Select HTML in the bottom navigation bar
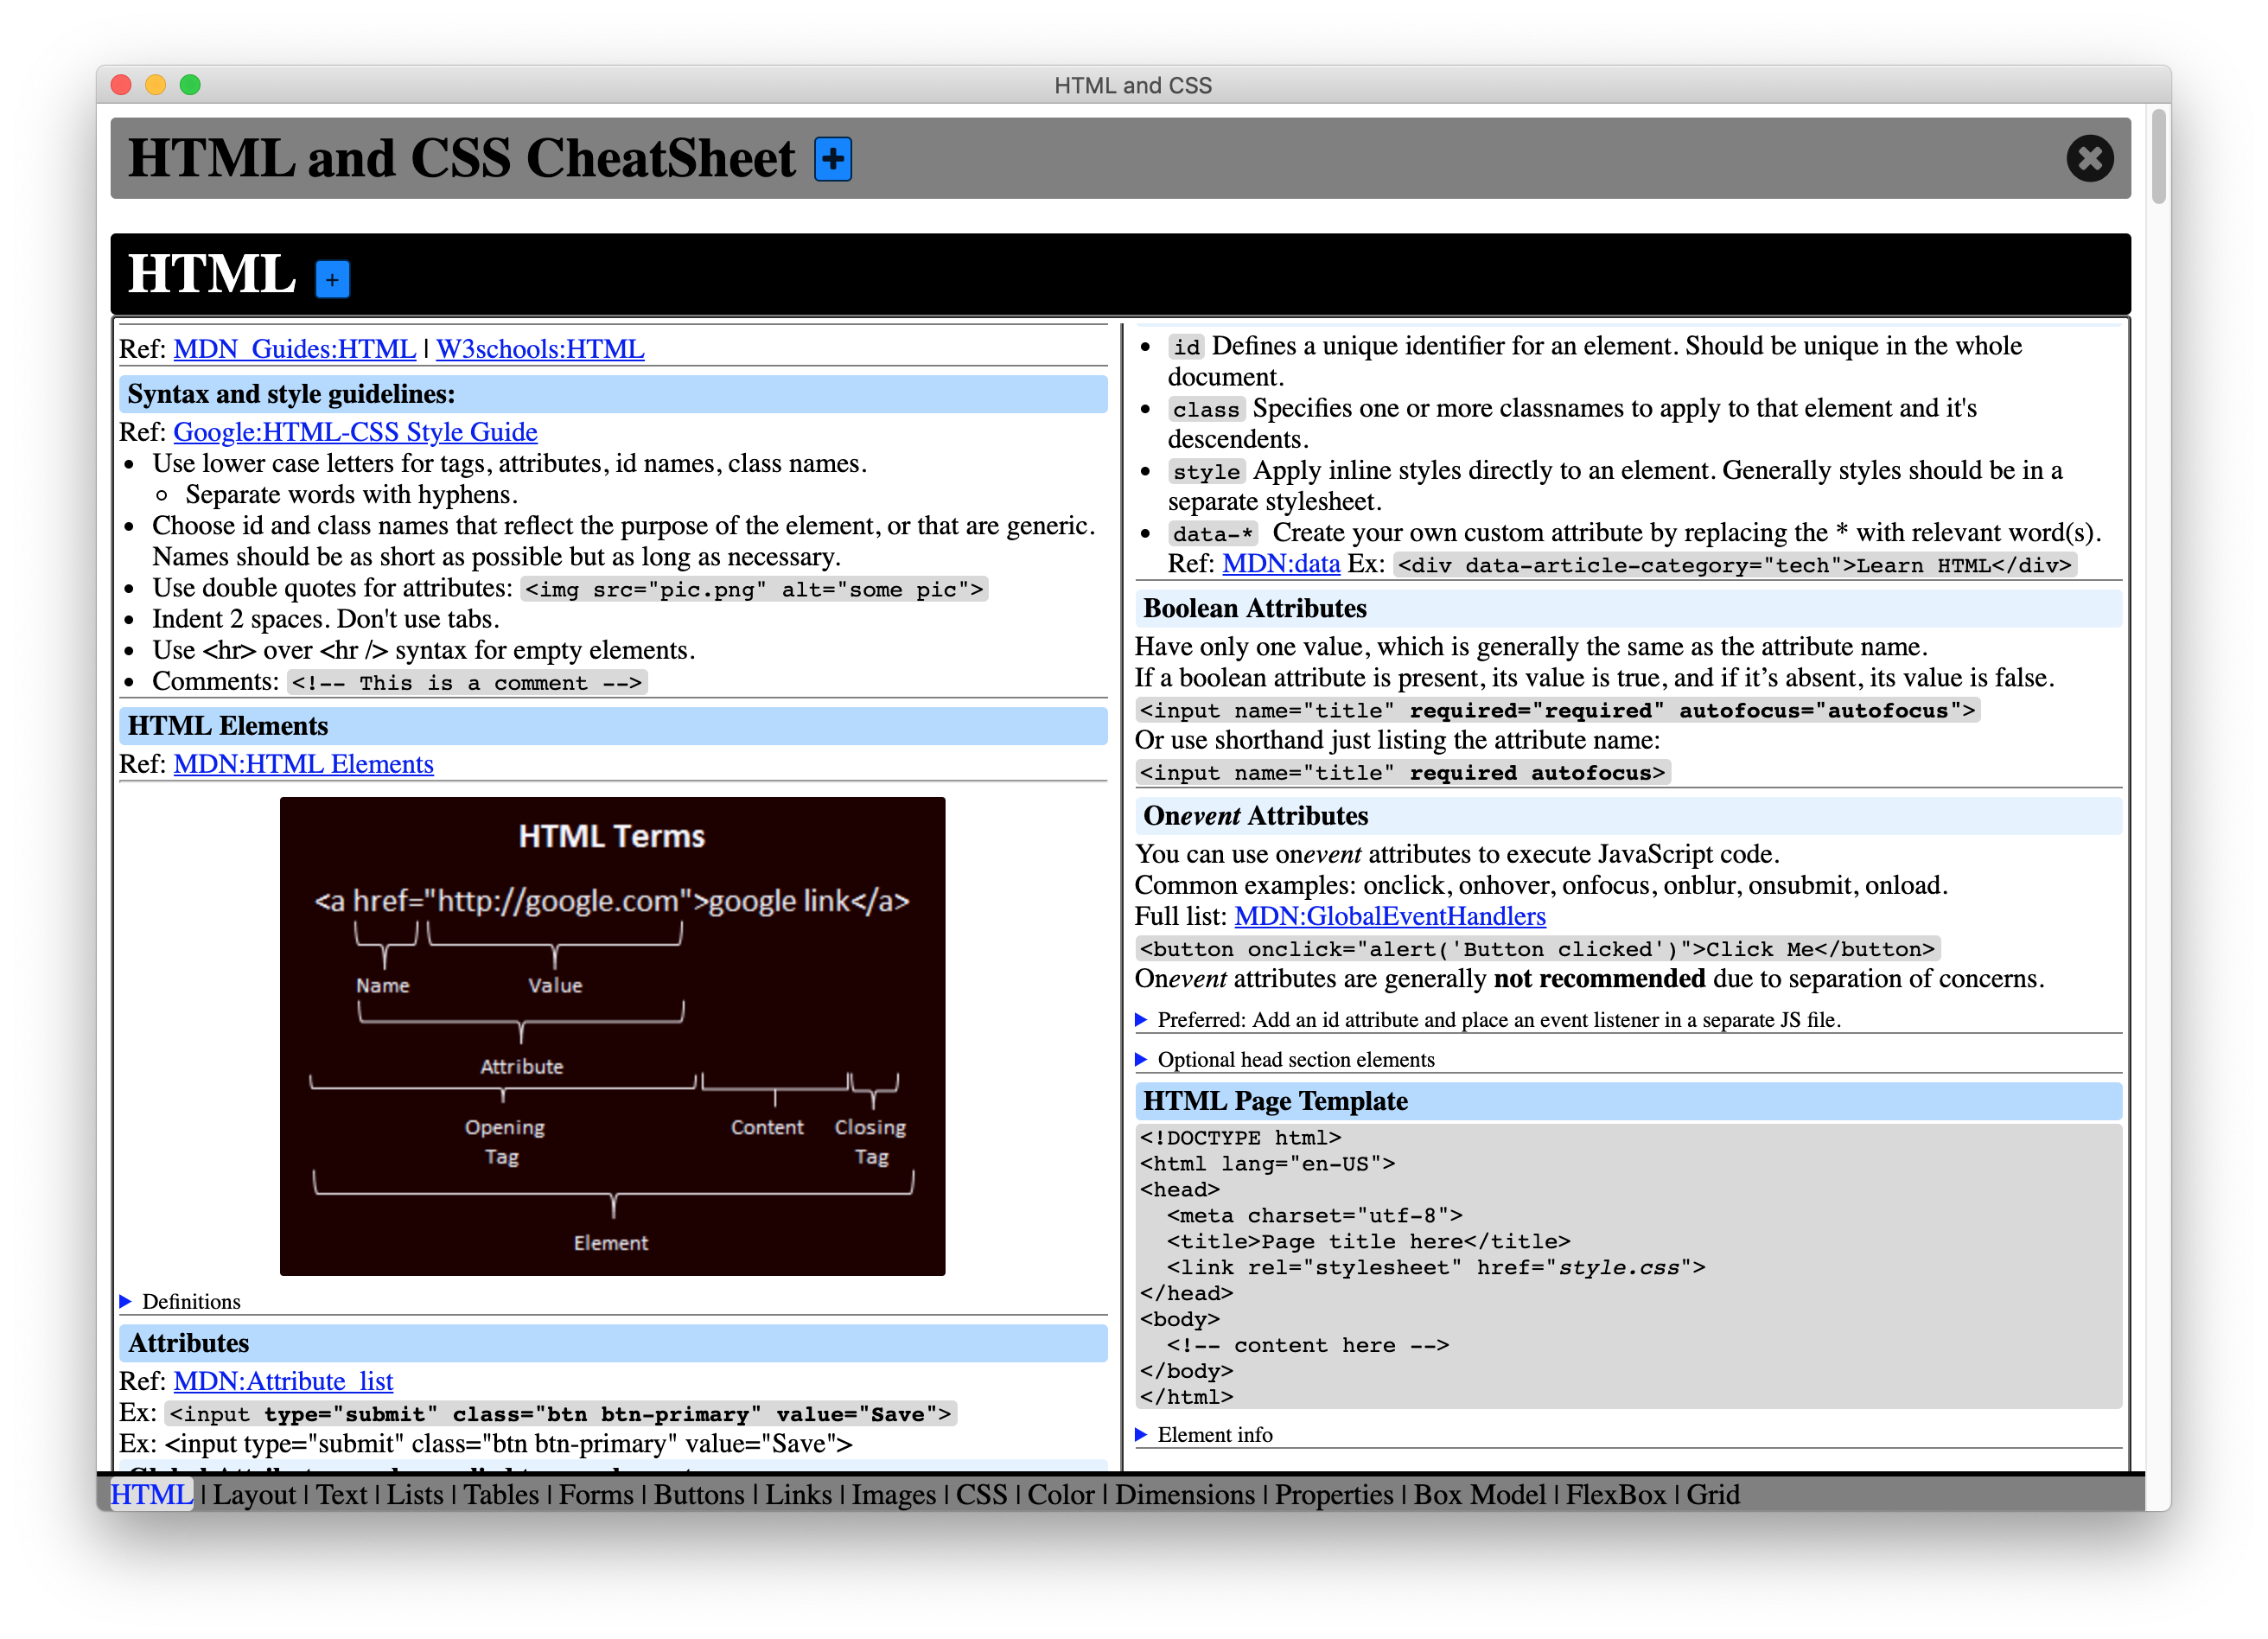This screenshot has height=1639, width=2268. (x=151, y=1493)
